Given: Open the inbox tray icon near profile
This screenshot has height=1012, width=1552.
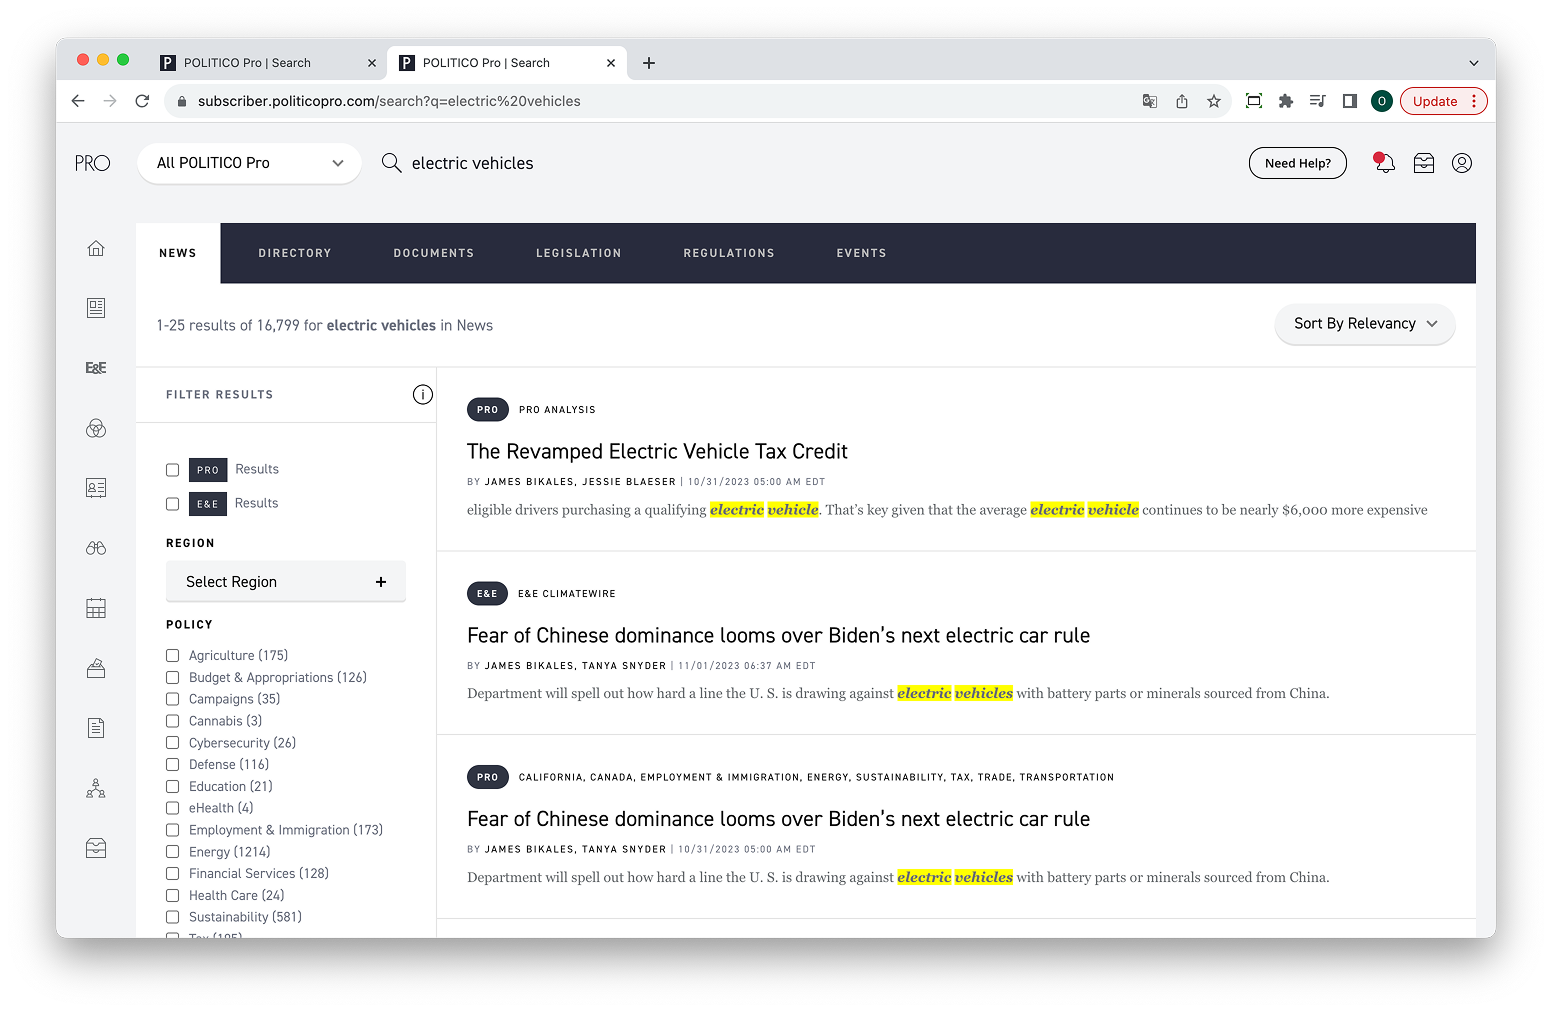Looking at the screenshot, I should click(1423, 163).
